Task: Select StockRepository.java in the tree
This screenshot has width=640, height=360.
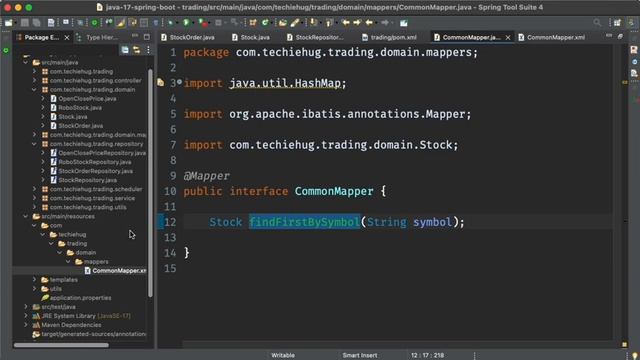Action: [x=87, y=180]
